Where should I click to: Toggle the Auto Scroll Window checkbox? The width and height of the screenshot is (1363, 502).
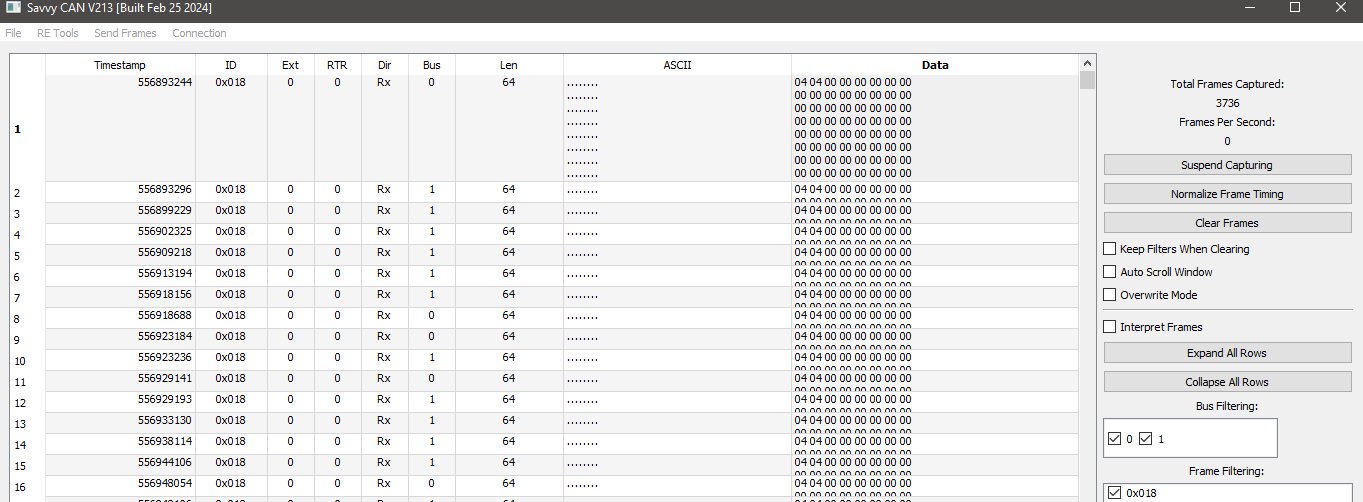[x=1109, y=272]
